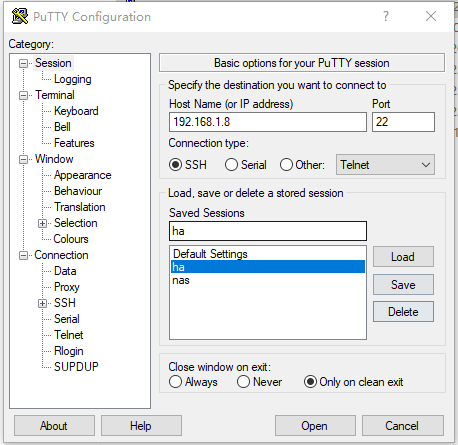Delete the ha saved session
The height and width of the screenshot is (445, 458).
(x=403, y=312)
